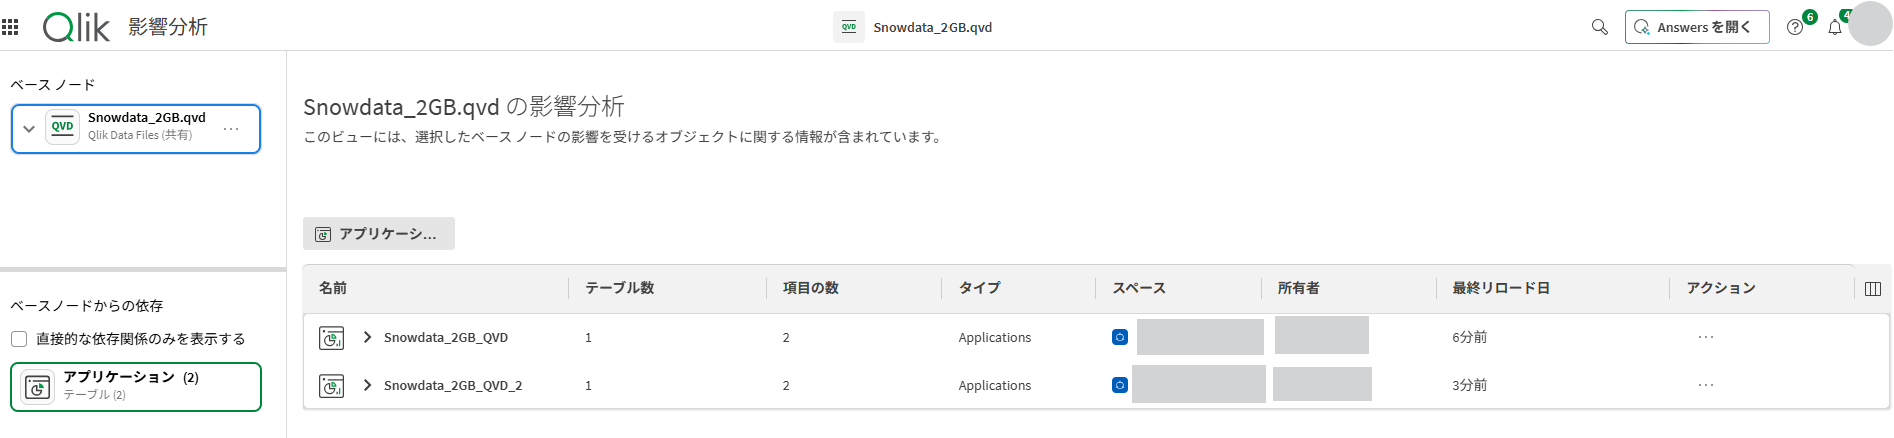Click the space icon in Snowdata_2GB_QVD row
1894x438 pixels.
(x=1120, y=337)
